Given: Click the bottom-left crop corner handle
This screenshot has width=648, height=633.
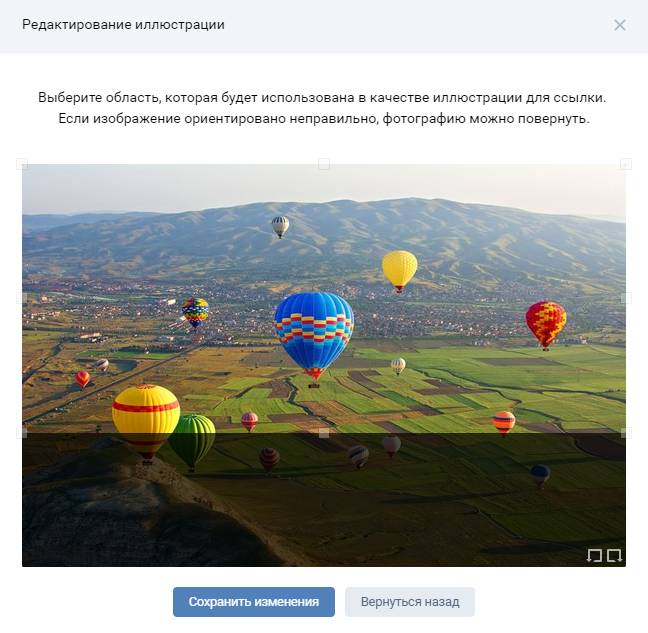Looking at the screenshot, I should 22,433.
